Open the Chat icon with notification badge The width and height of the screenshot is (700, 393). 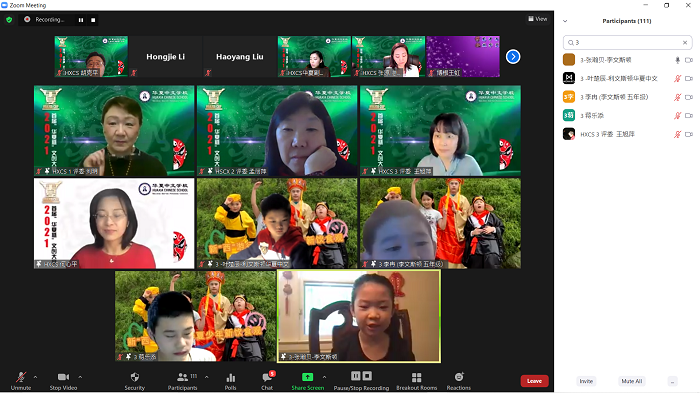tap(267, 377)
